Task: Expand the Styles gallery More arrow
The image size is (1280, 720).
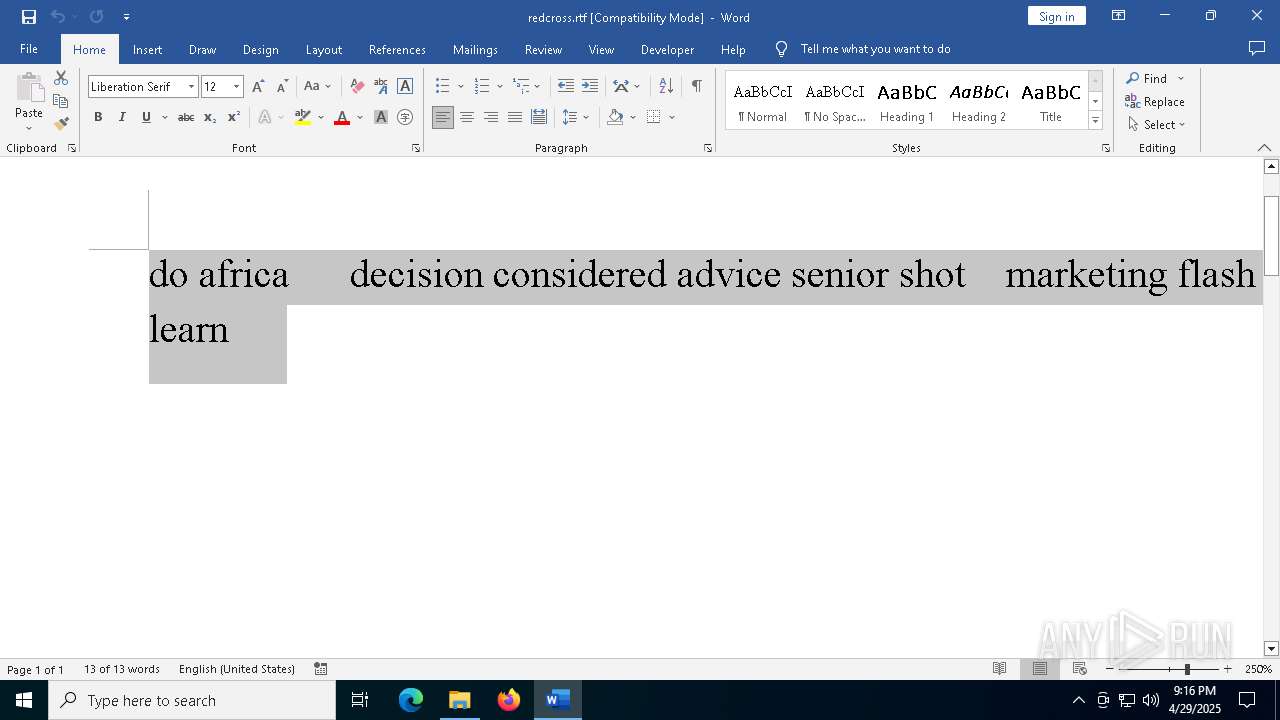Action: tap(1096, 121)
